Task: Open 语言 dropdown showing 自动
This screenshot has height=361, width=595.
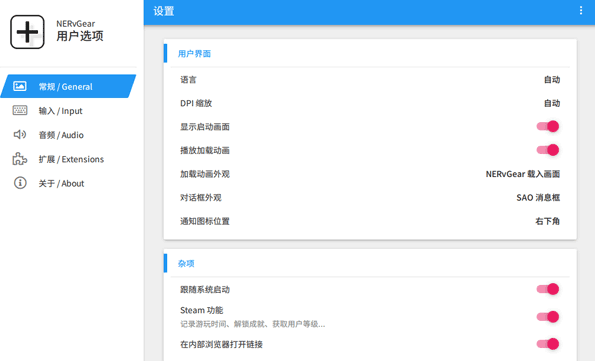Action: click(x=552, y=80)
